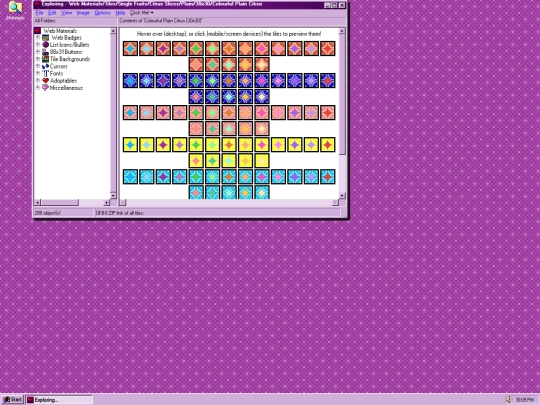Click the scroll right arrow under folder tree

coord(106,202)
